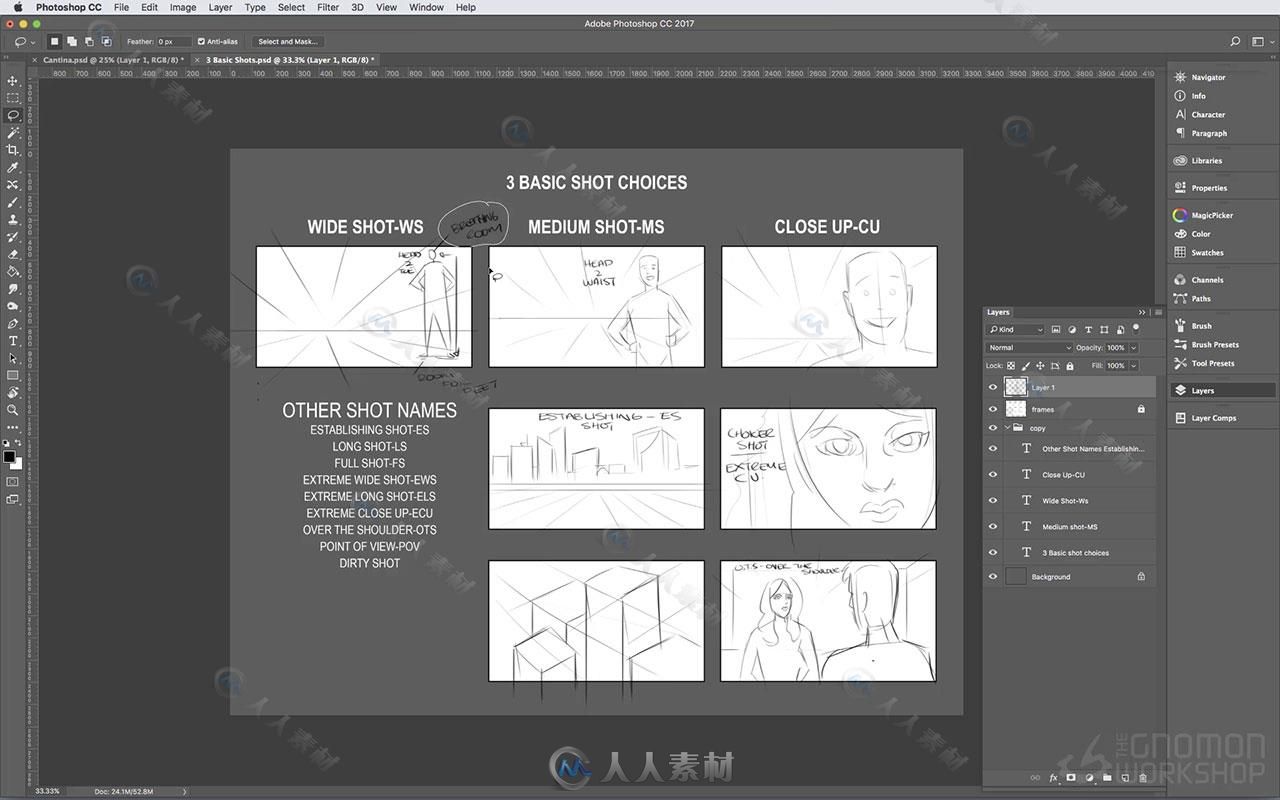This screenshot has width=1280, height=800.
Task: Select the Clone Stamp tool
Action: [13, 219]
